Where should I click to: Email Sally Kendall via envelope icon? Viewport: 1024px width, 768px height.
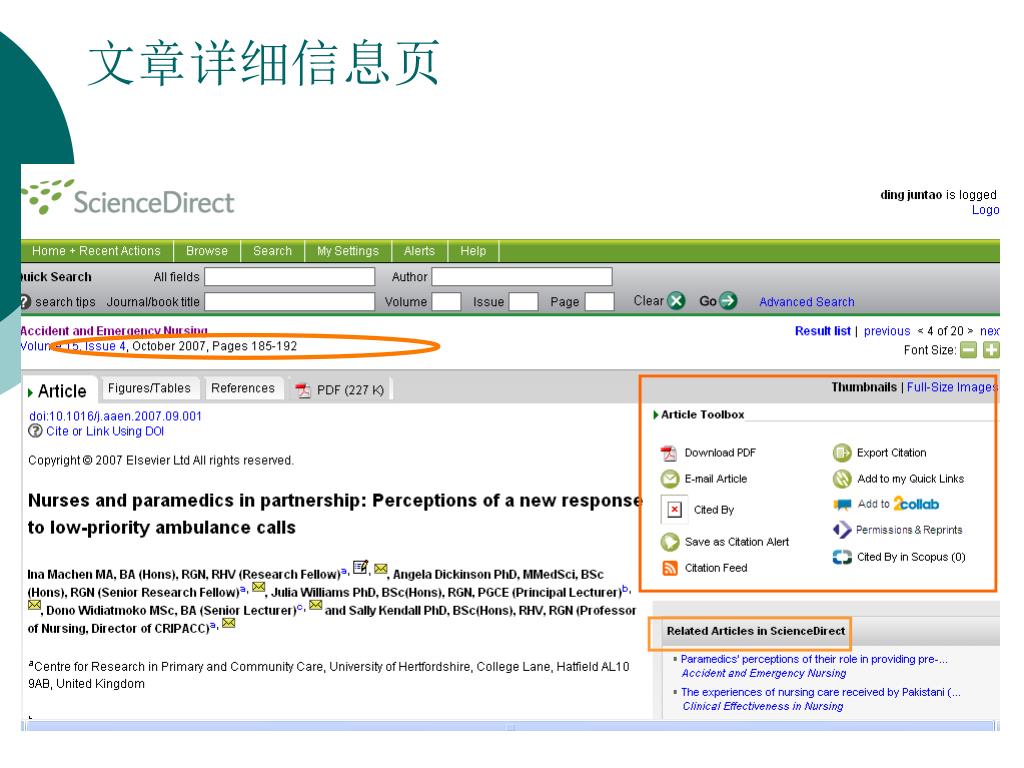229,623
